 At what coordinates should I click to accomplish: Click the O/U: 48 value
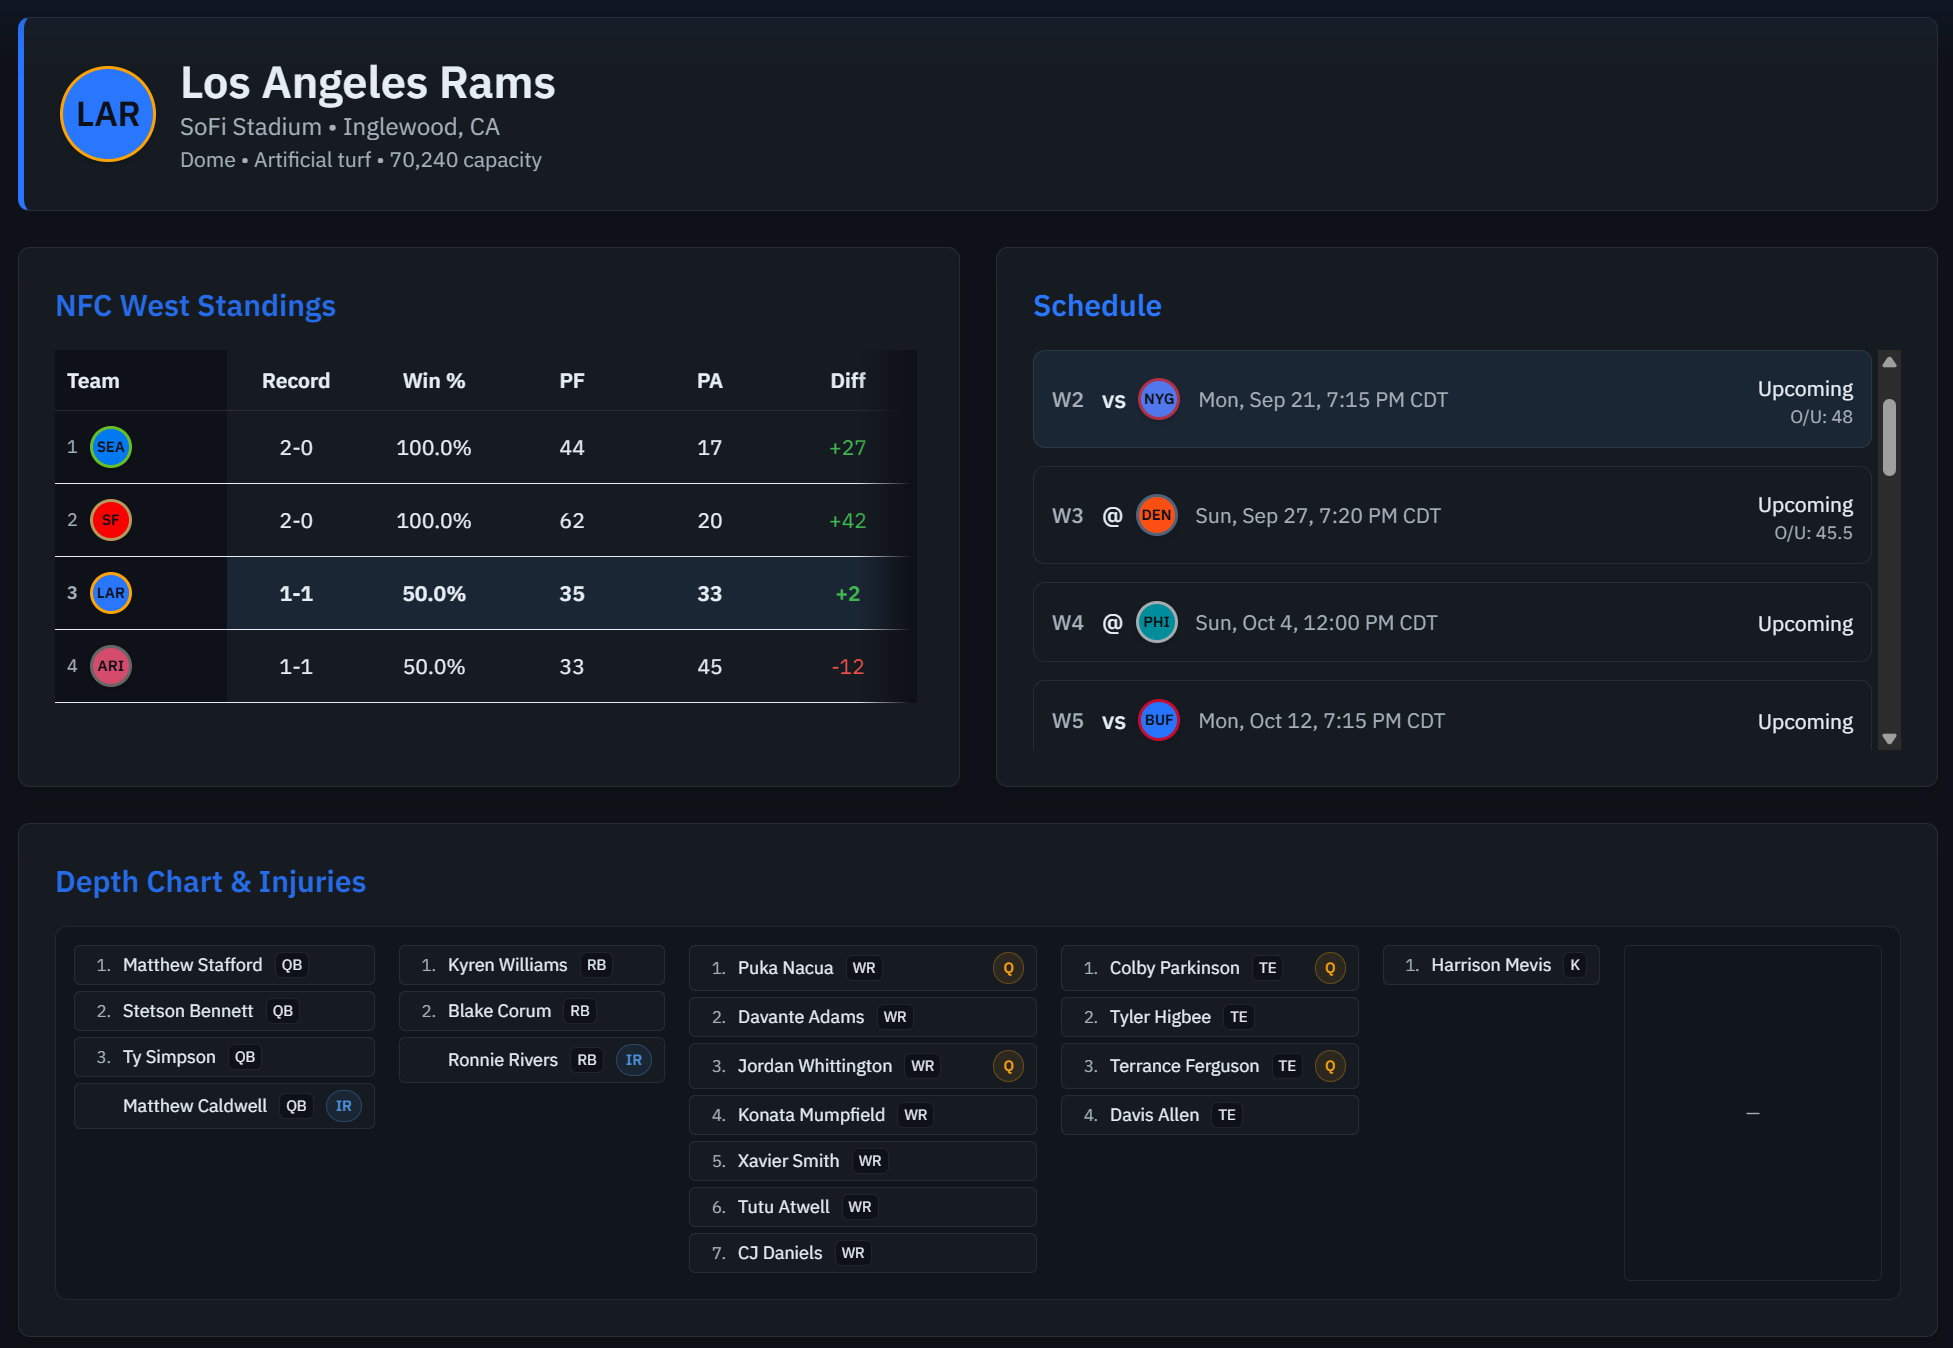coord(1821,417)
